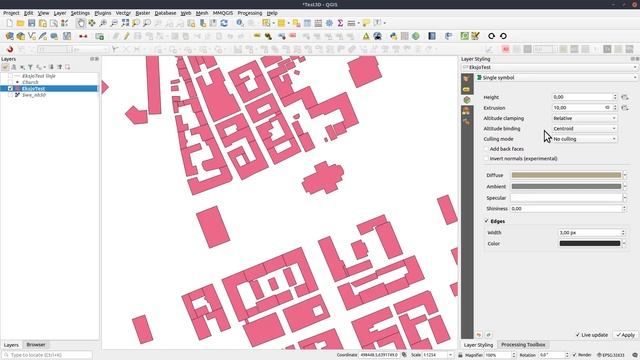Image resolution: width=640 pixels, height=360 pixels.
Task: Toggle the Live update checkbox
Action: pyautogui.click(x=578, y=335)
